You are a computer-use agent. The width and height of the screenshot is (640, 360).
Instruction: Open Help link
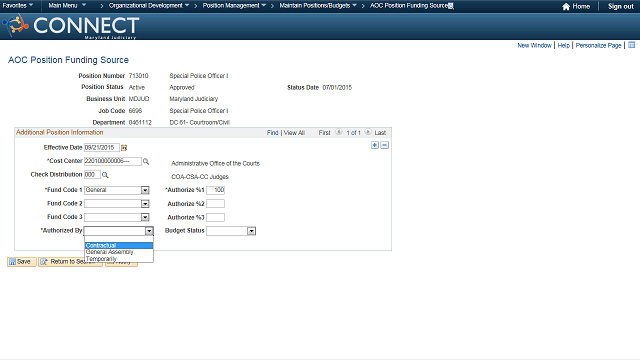pyautogui.click(x=563, y=45)
